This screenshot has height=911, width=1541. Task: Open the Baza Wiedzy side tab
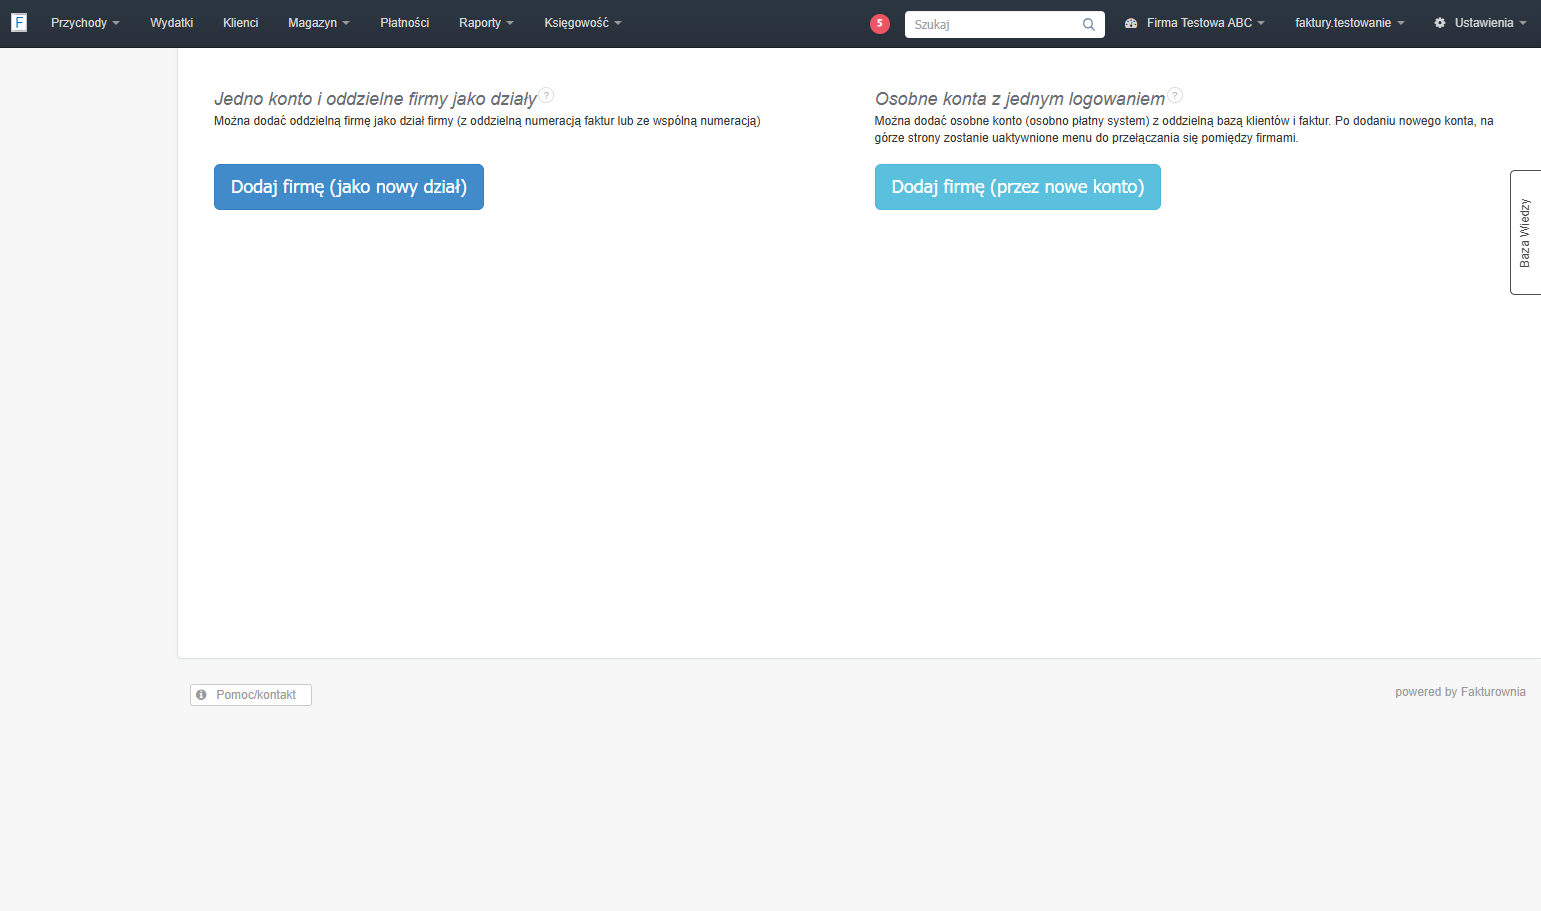tap(1525, 232)
